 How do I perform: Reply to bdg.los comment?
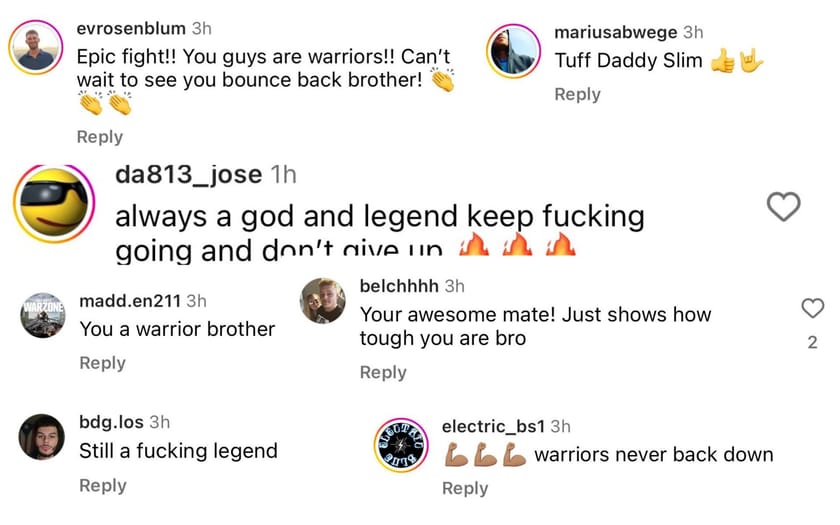point(103,486)
